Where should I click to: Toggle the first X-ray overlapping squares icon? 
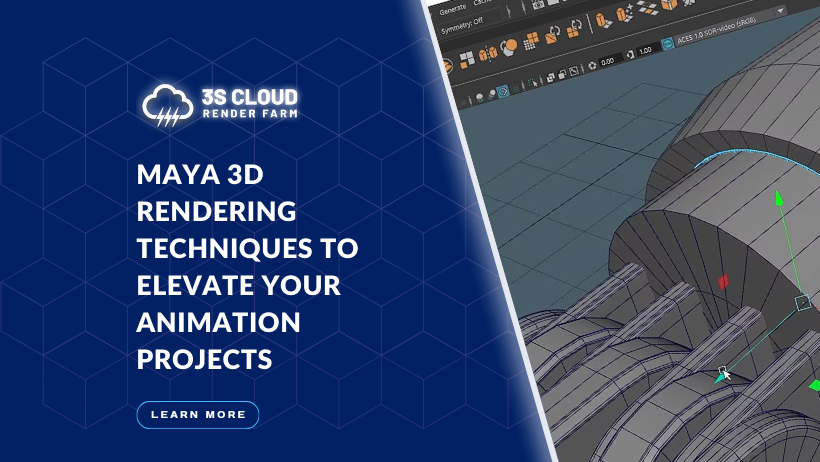551,78
